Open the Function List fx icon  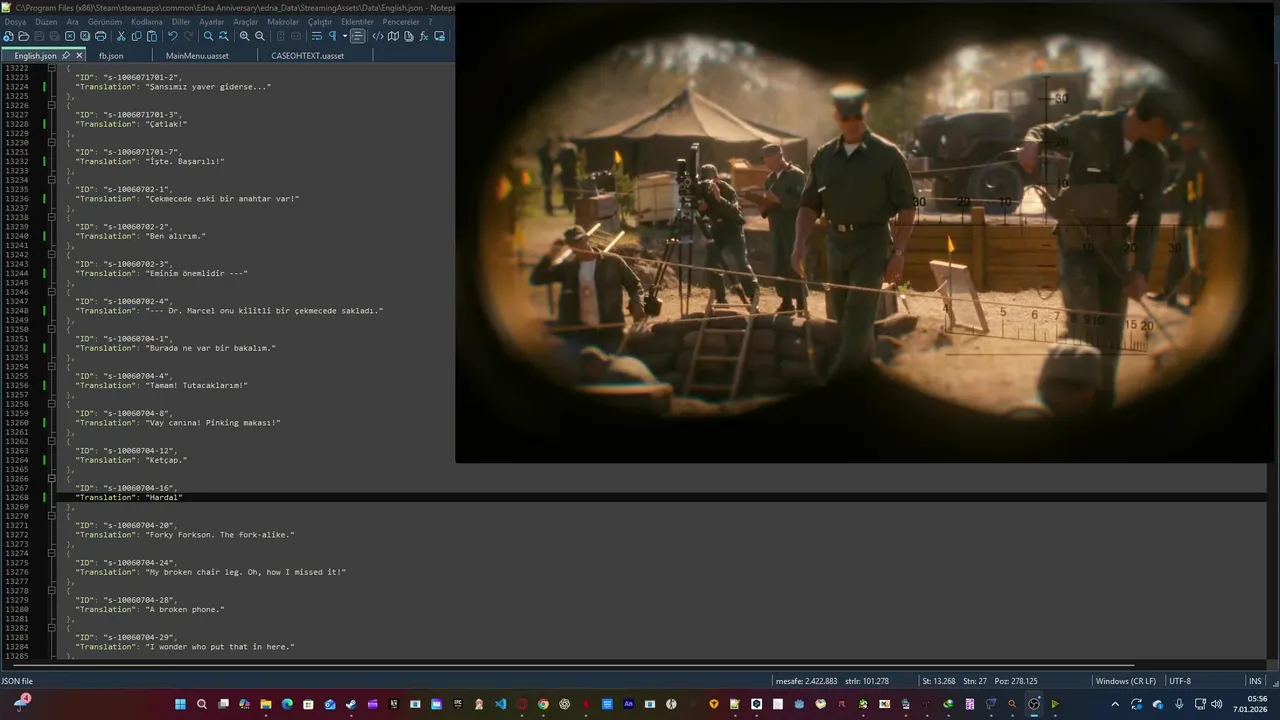tap(424, 36)
